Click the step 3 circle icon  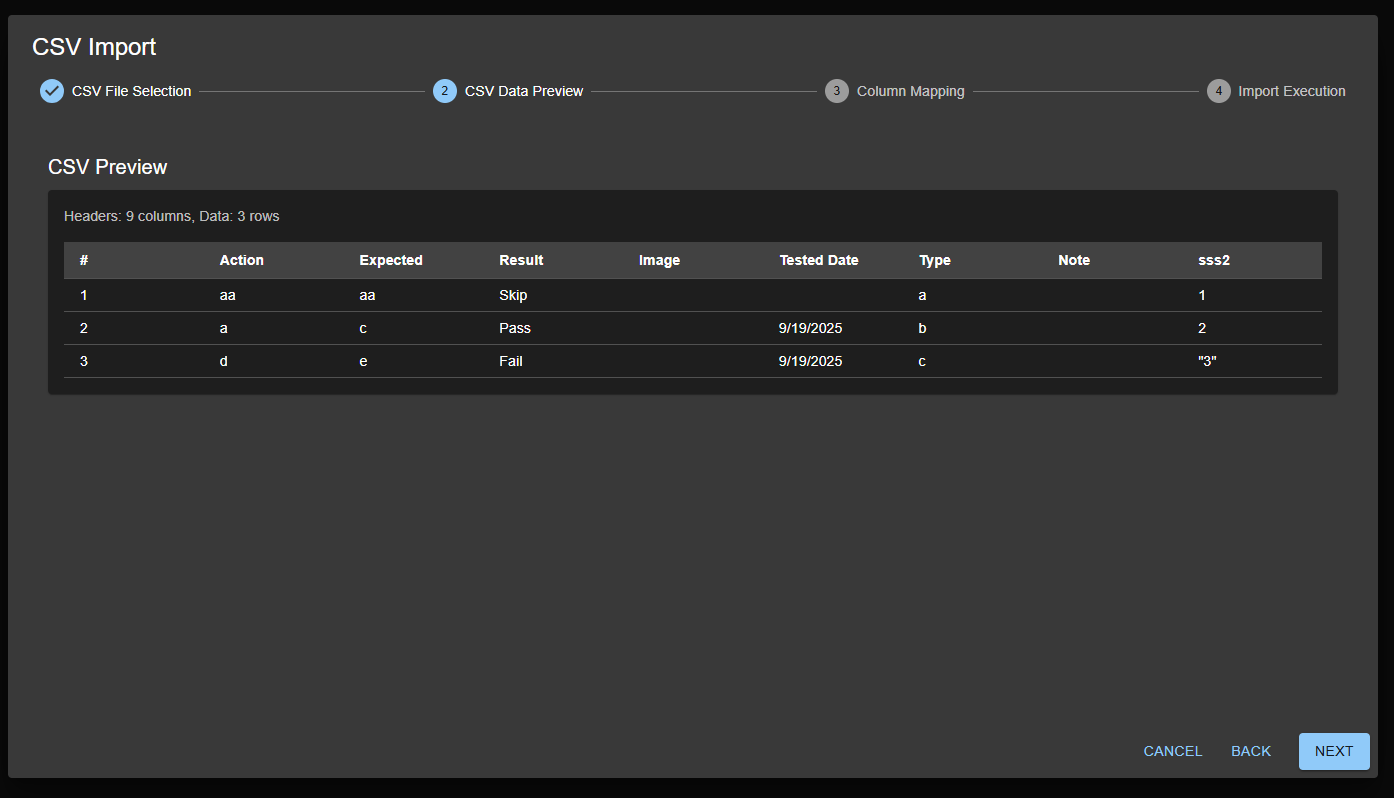(x=837, y=91)
